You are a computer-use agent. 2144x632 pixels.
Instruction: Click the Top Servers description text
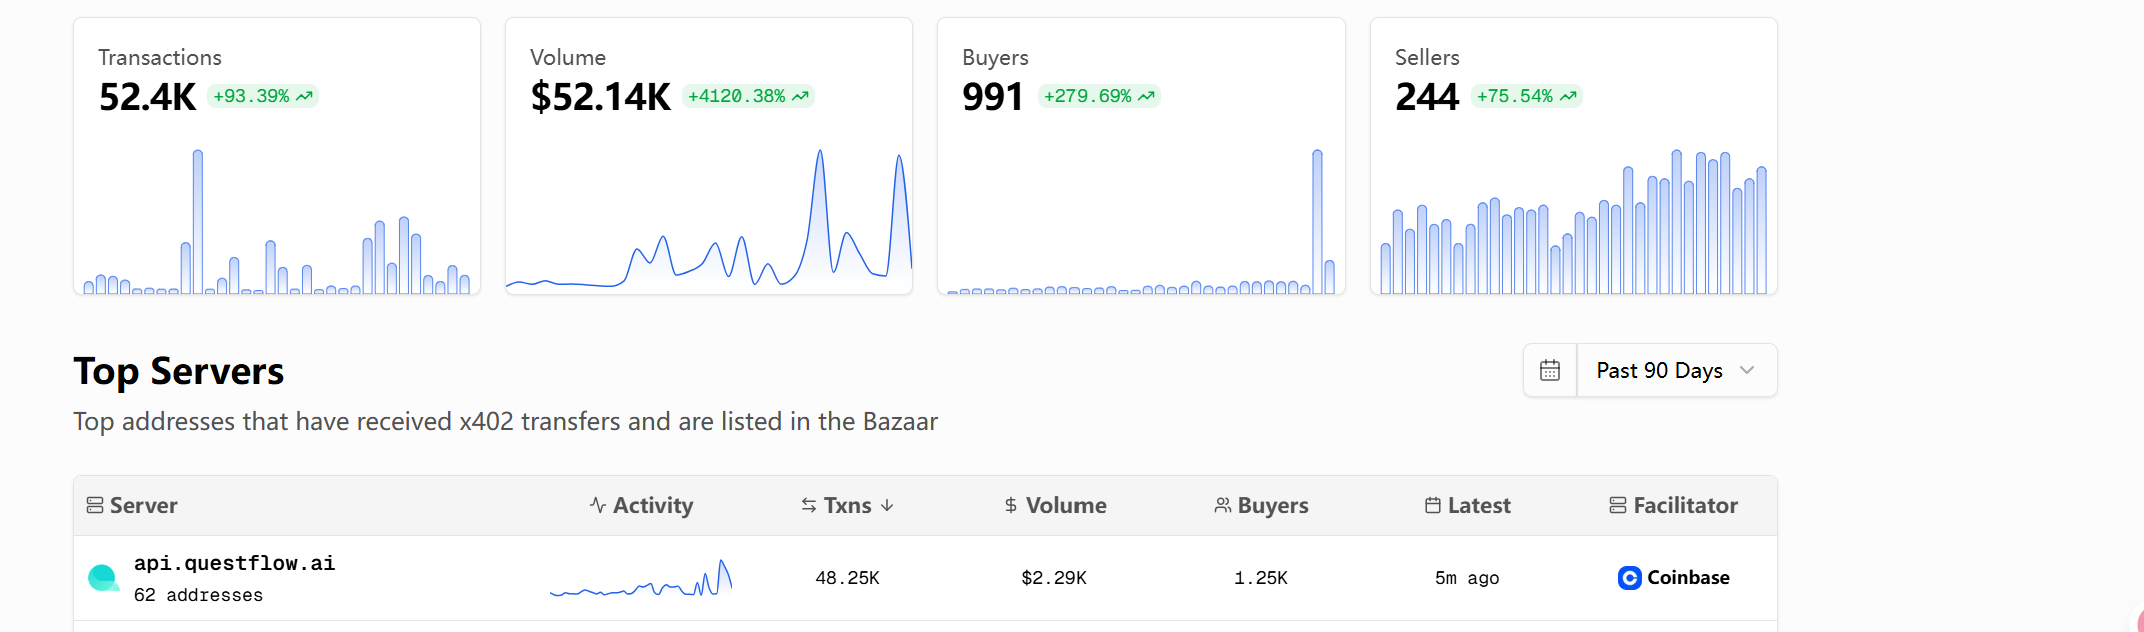[506, 421]
